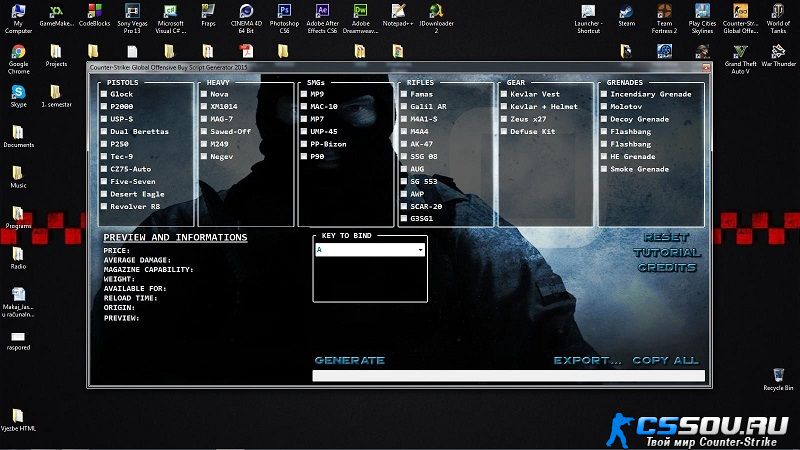Open the Launcher - Shortcut icon
The height and width of the screenshot is (450, 800).
tap(588, 18)
